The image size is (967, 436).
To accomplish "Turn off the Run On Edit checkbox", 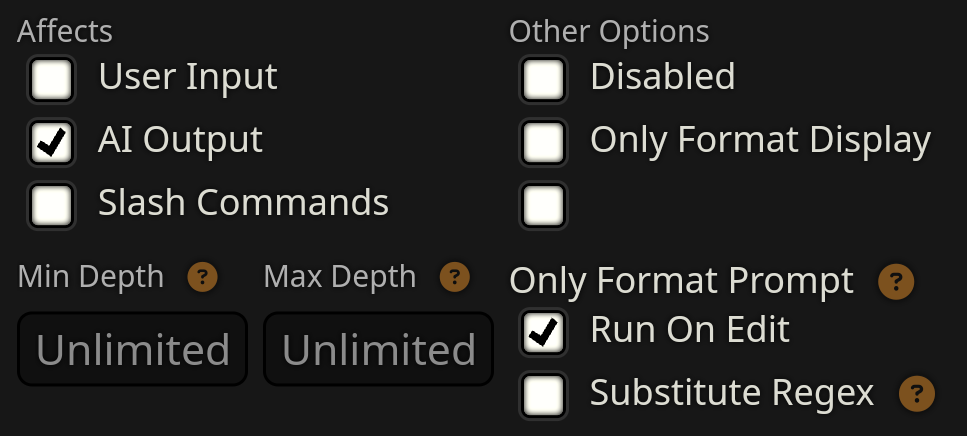I will tap(543, 332).
